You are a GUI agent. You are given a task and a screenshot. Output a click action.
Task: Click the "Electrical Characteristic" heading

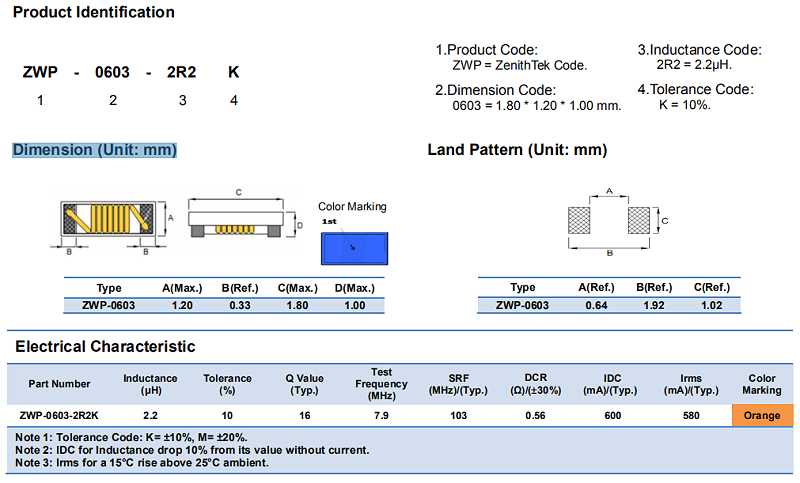tap(105, 346)
